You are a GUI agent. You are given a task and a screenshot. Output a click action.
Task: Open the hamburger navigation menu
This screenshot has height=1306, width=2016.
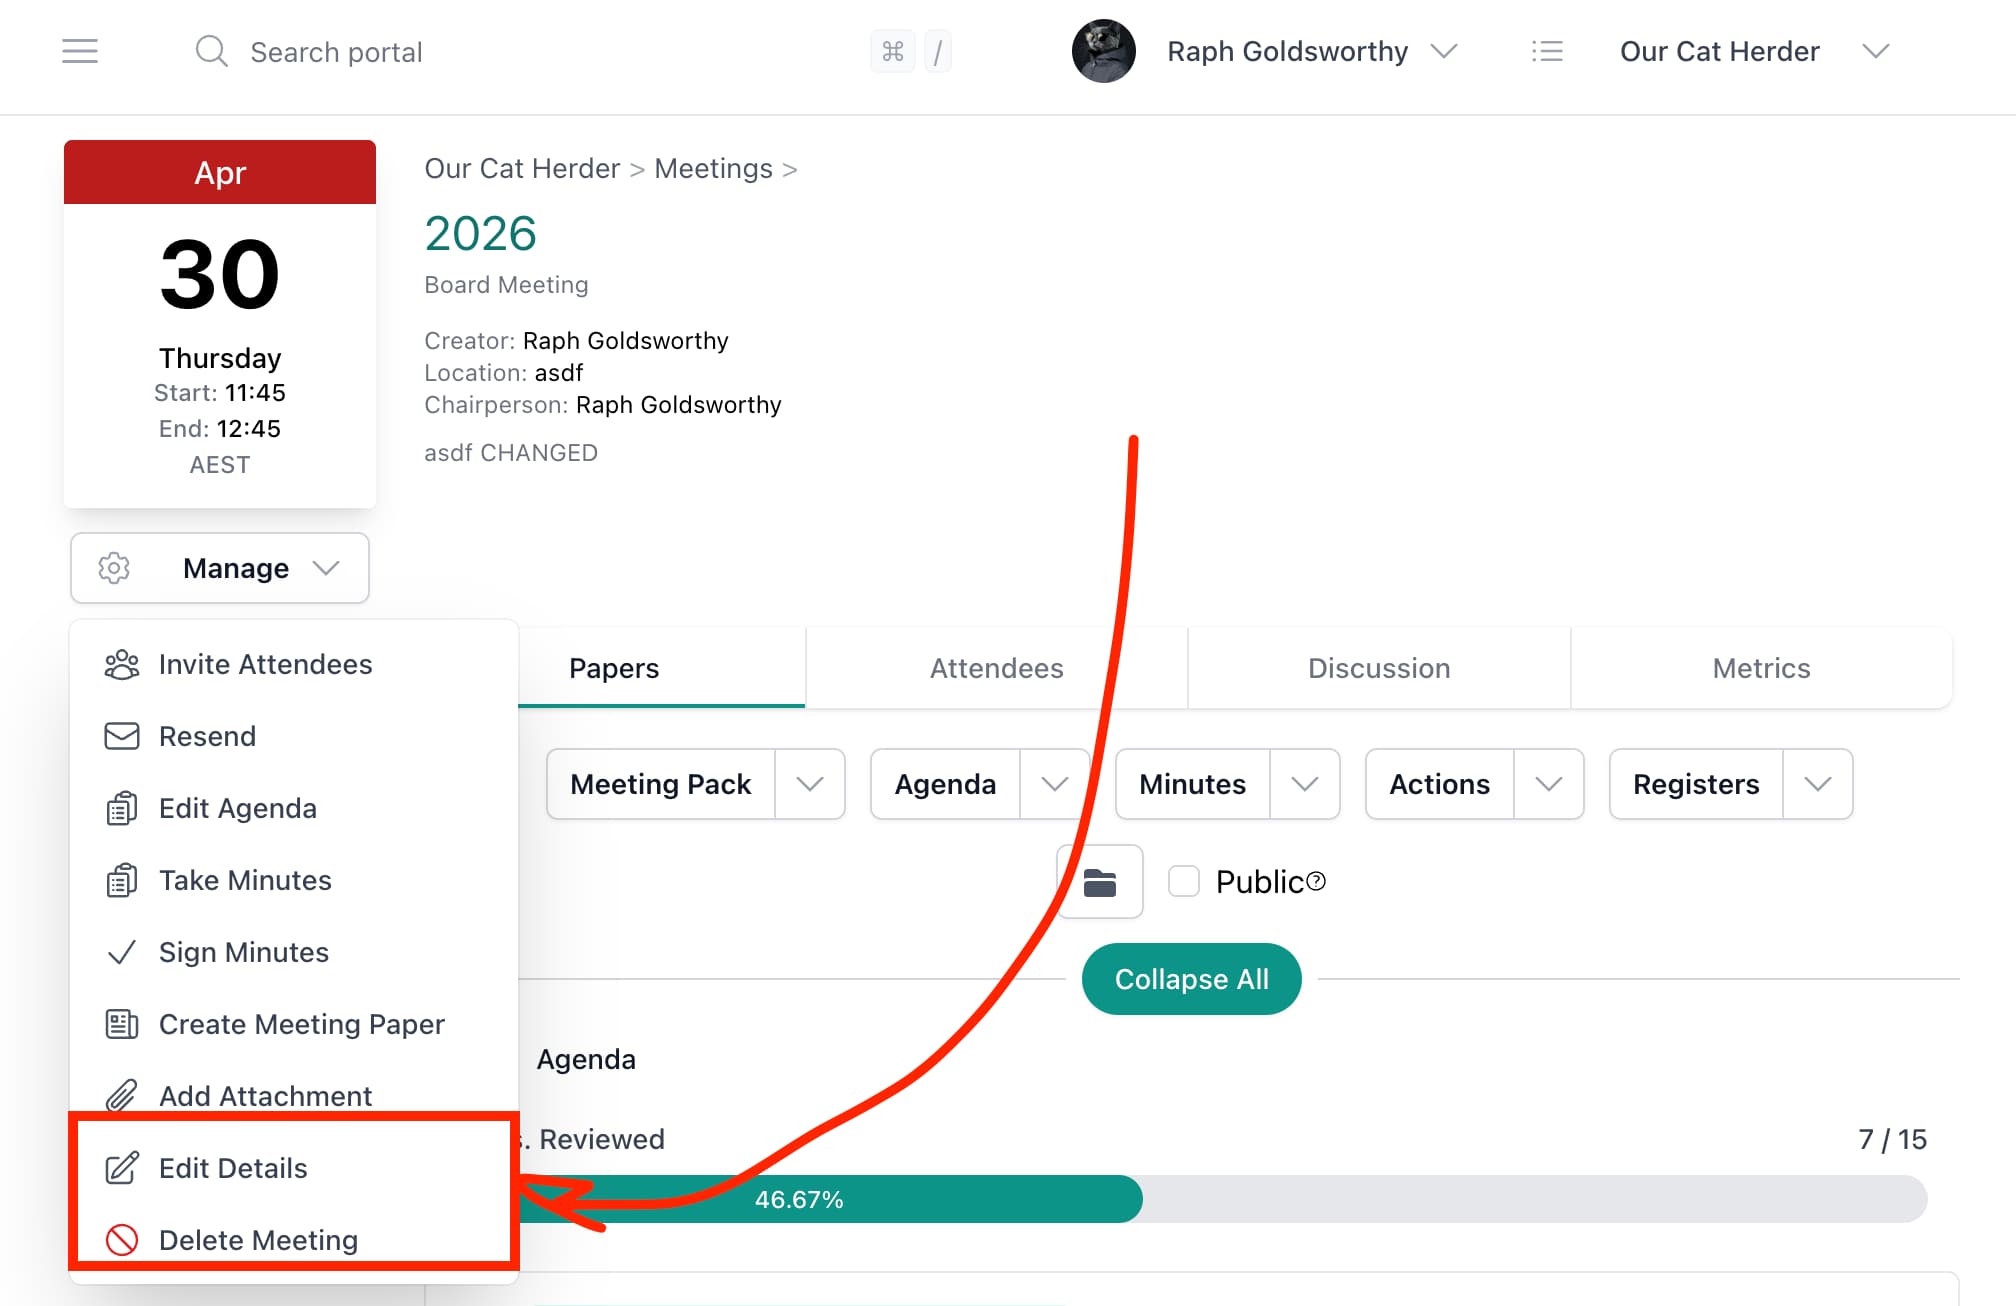pos(80,51)
